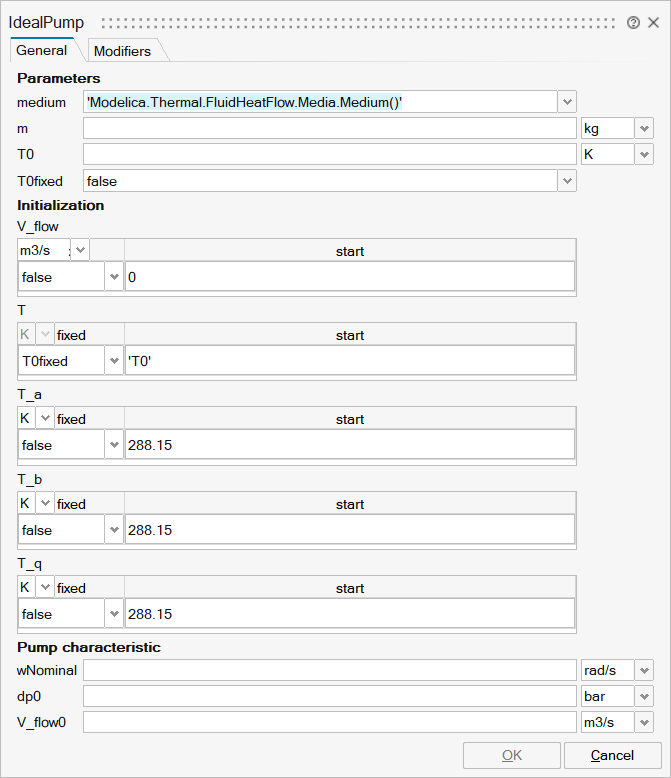The width and height of the screenshot is (671, 778).
Task: Expand the T0fixed value dropdown
Action: (x=567, y=181)
